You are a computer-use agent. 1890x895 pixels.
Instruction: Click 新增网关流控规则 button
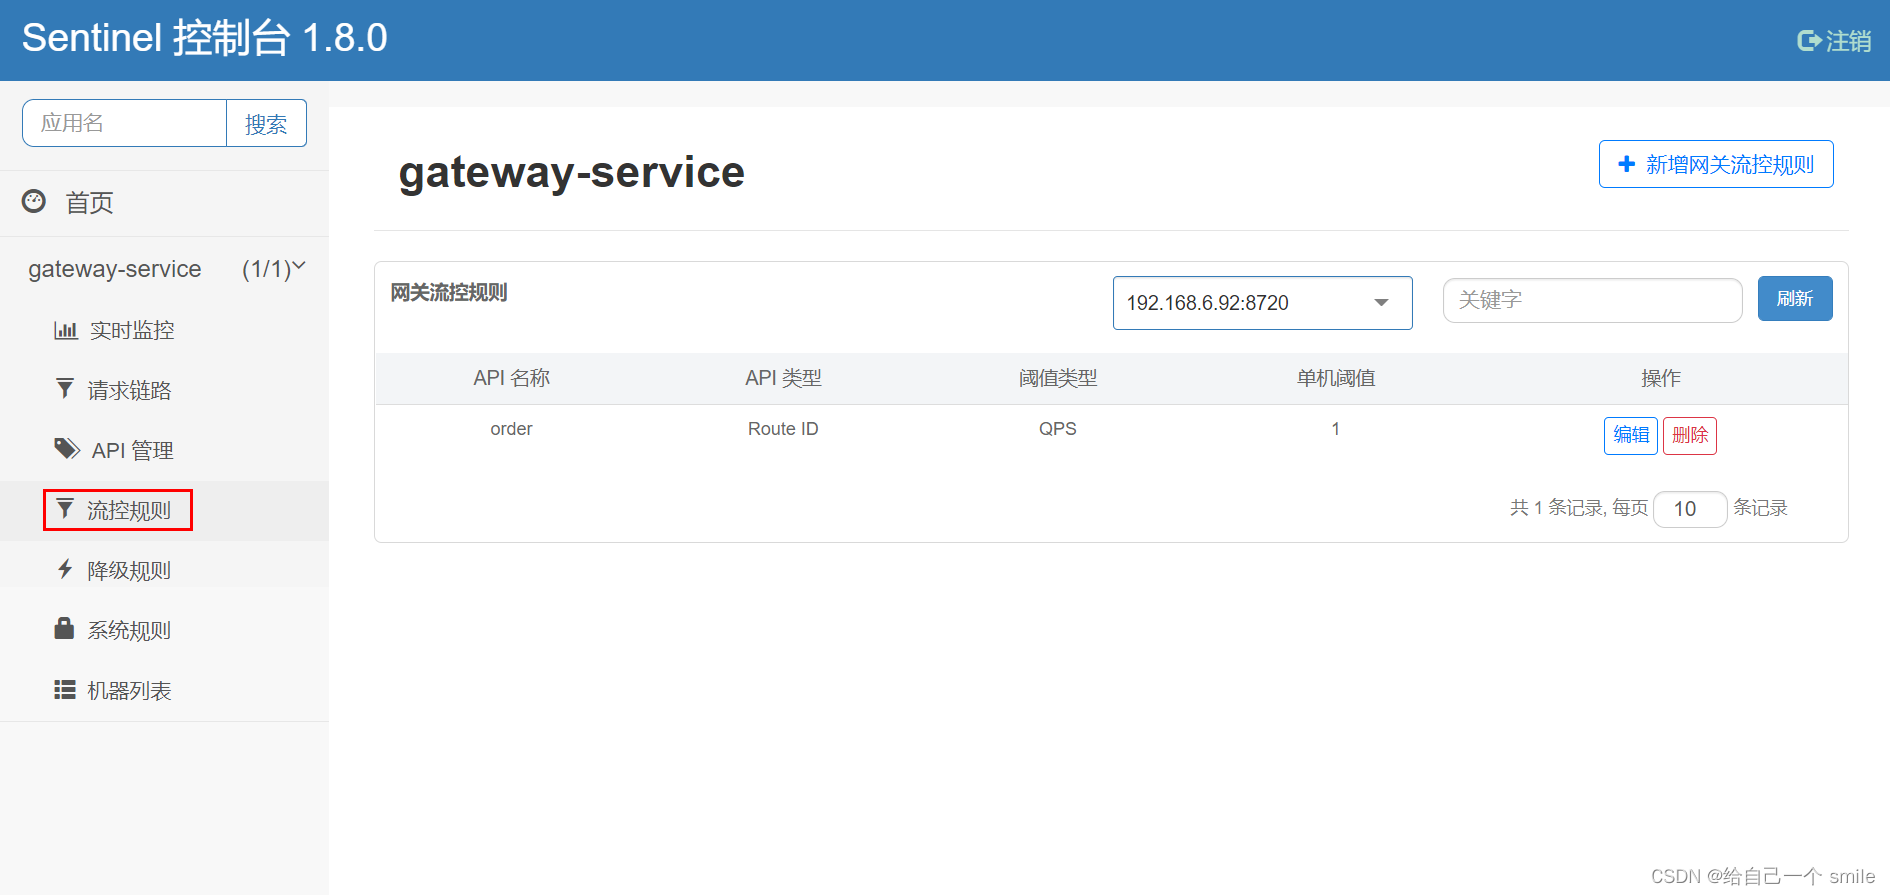tap(1716, 164)
